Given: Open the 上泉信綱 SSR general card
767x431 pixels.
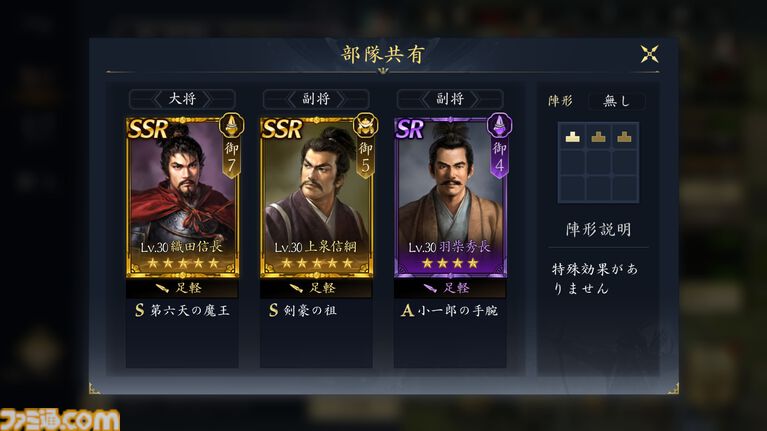Looking at the screenshot, I should (316, 197).
